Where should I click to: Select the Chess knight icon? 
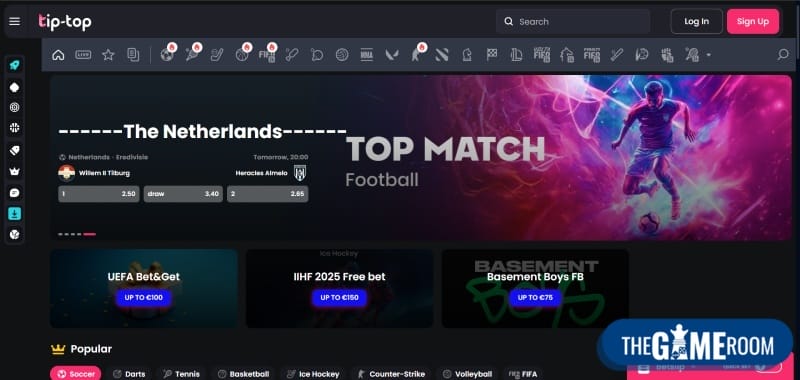tap(467, 55)
